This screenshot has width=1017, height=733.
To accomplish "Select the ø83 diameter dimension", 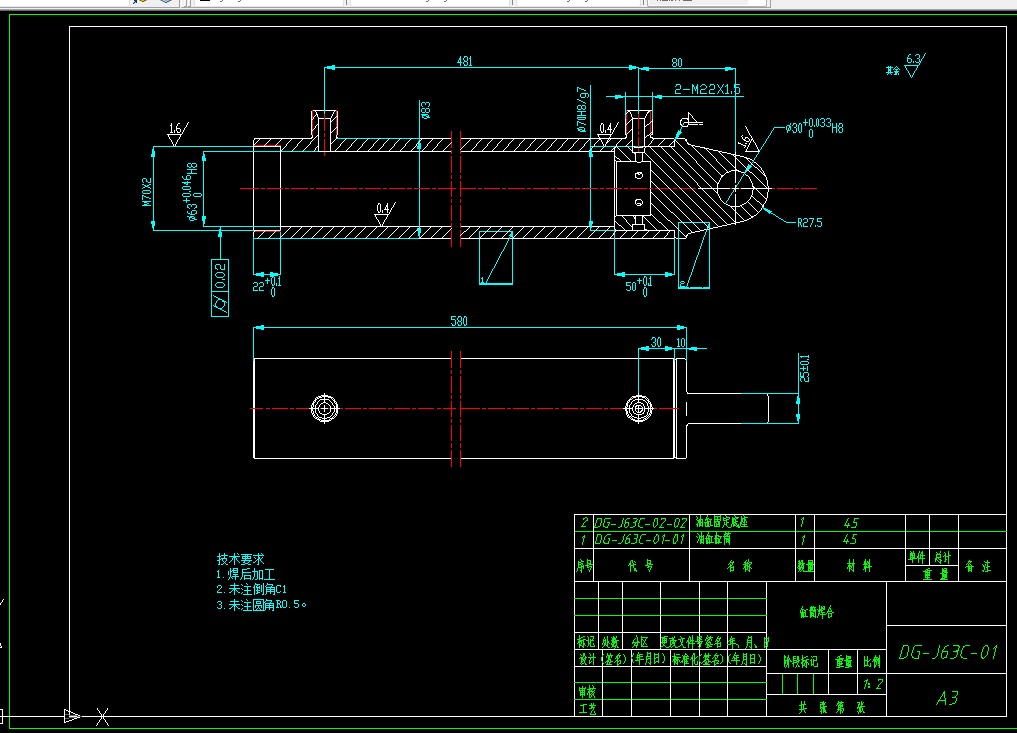I will click(x=425, y=110).
